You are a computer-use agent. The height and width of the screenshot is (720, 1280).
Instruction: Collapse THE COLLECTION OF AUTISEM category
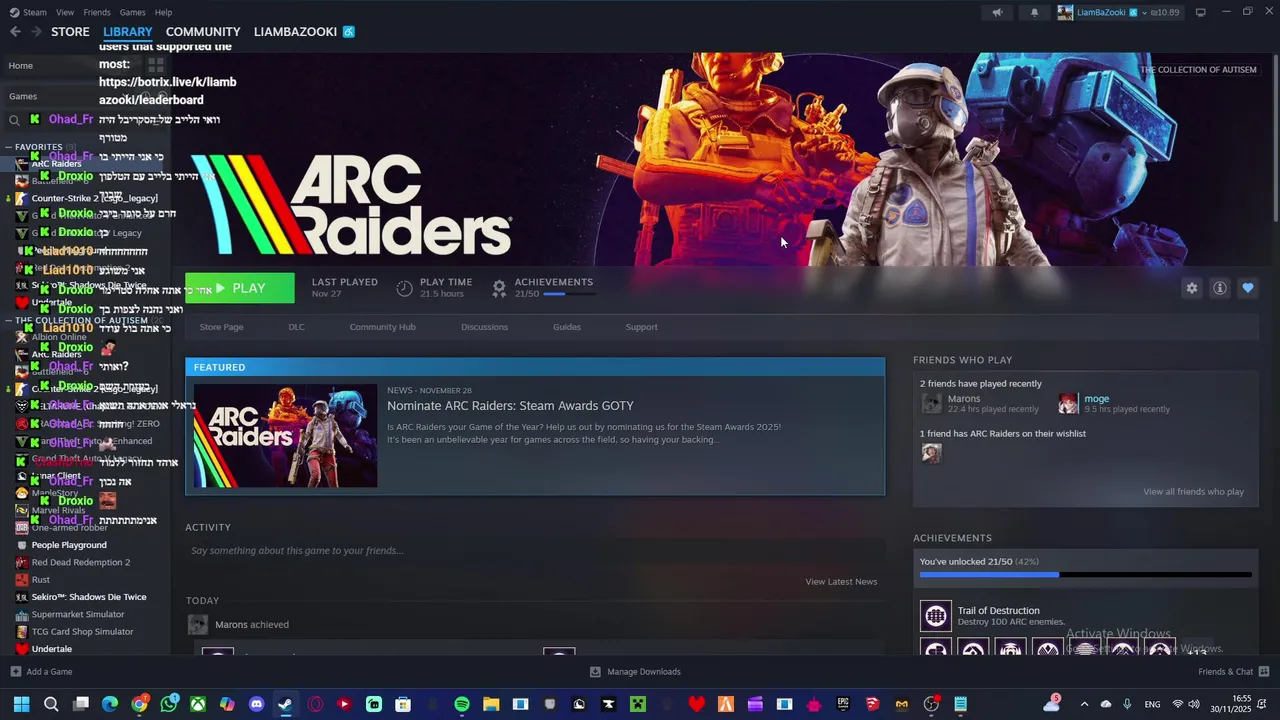pos(8,321)
